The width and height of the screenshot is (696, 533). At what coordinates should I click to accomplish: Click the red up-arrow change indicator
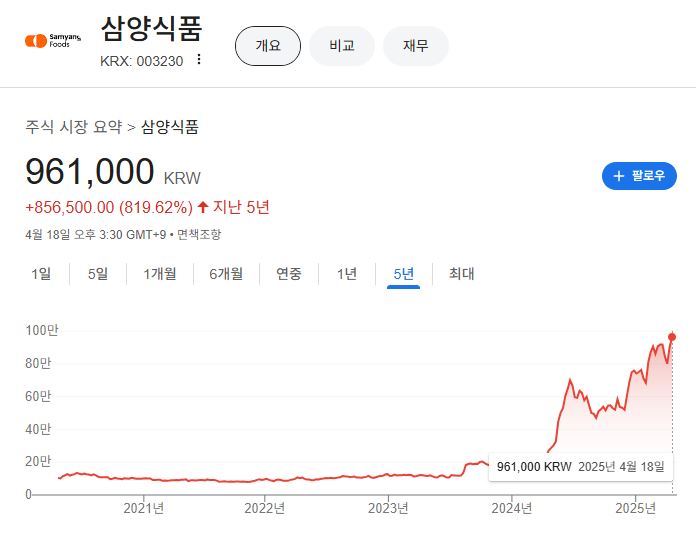point(203,207)
